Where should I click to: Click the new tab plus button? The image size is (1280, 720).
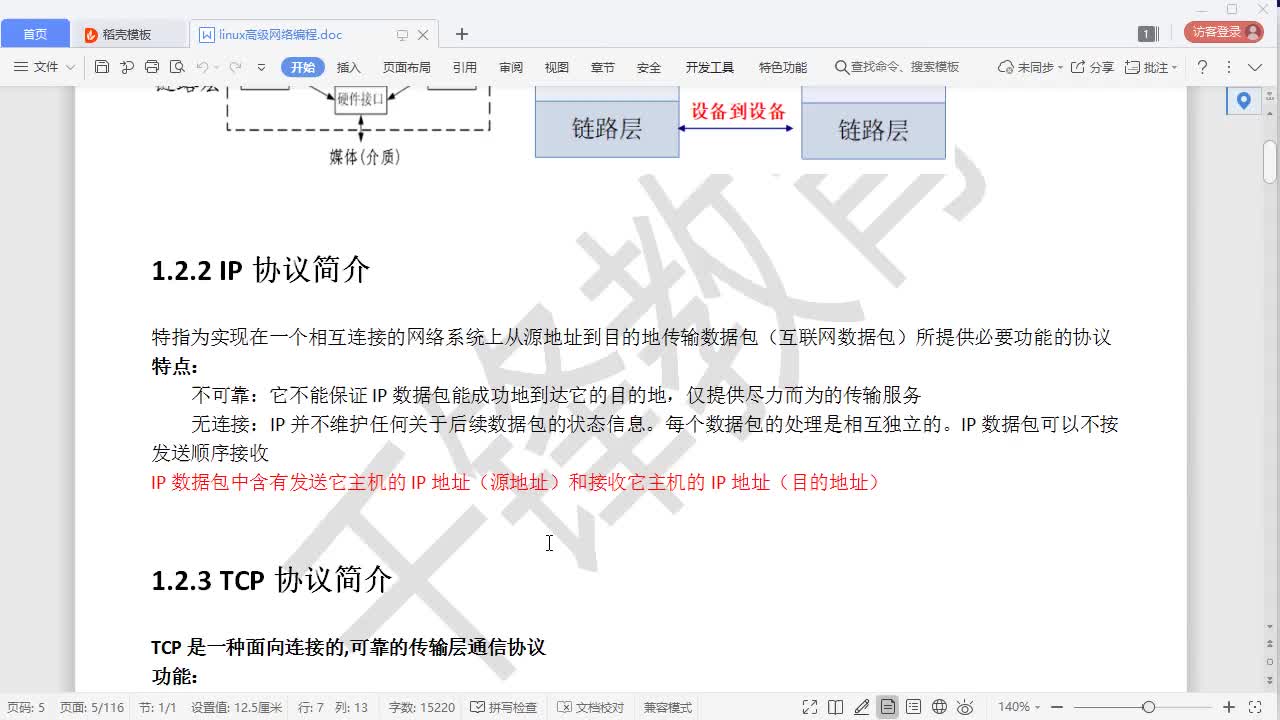[461, 34]
